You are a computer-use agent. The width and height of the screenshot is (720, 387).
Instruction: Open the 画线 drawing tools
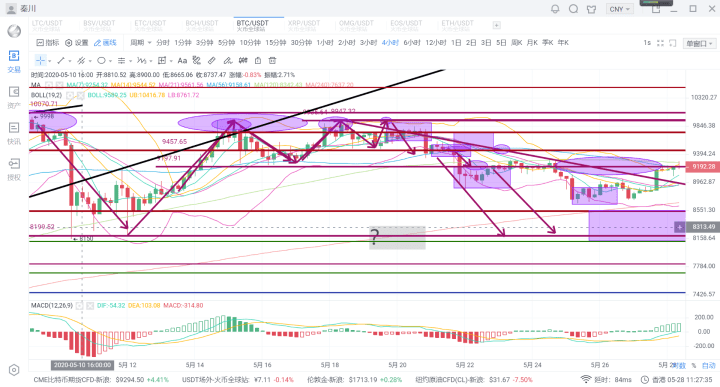pos(105,43)
